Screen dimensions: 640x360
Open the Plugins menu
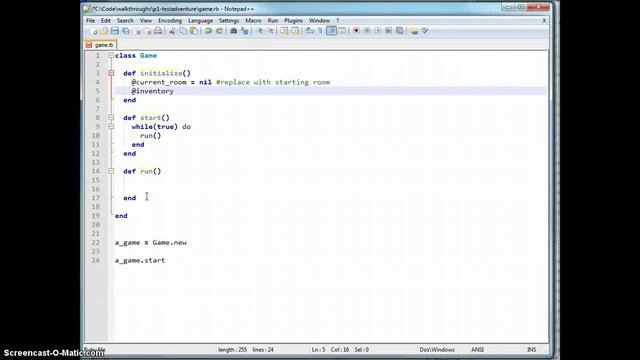tap(293, 20)
